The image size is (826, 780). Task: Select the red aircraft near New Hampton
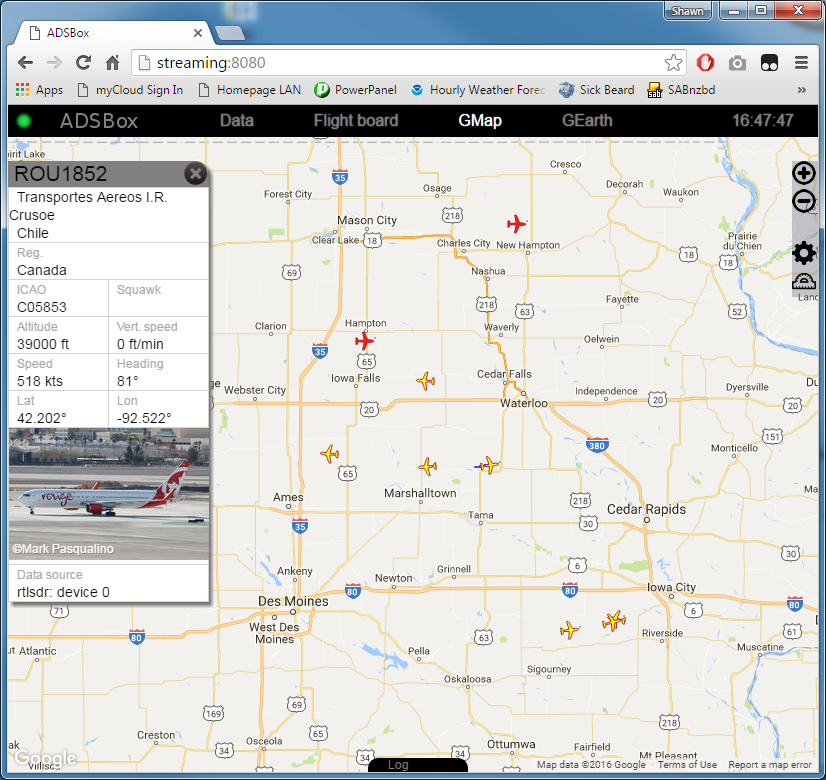pos(516,224)
